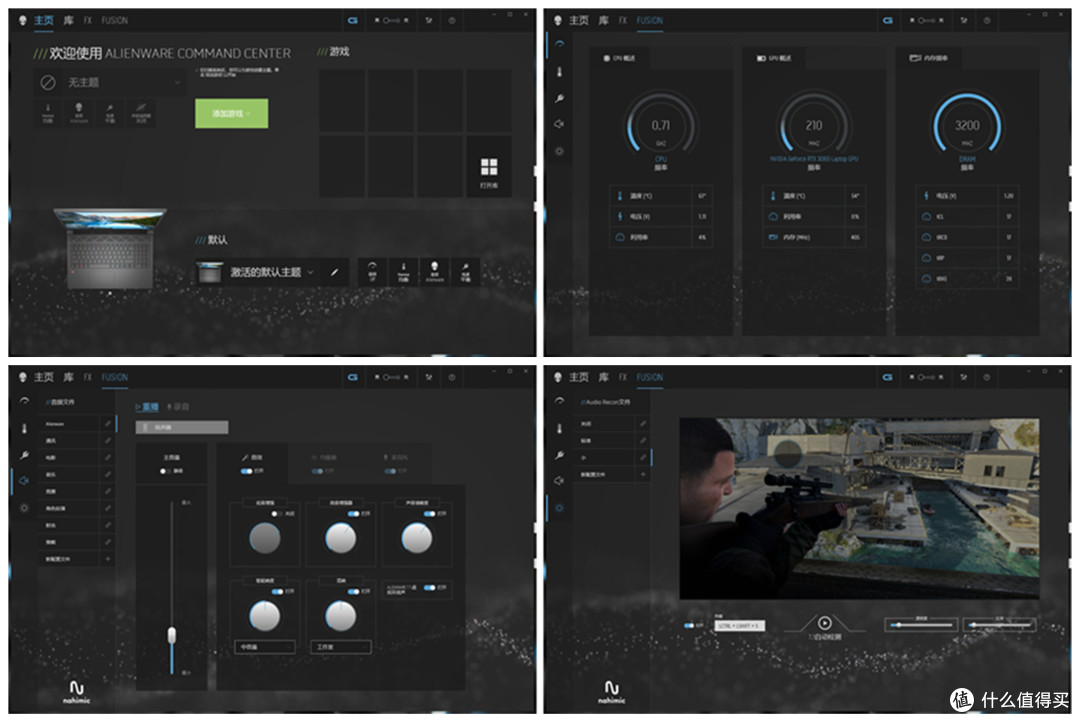1080x723 pixels.
Task: Open the overclock gauge tile beside the 激活的默认主题 dropdown
Action: pos(373,271)
